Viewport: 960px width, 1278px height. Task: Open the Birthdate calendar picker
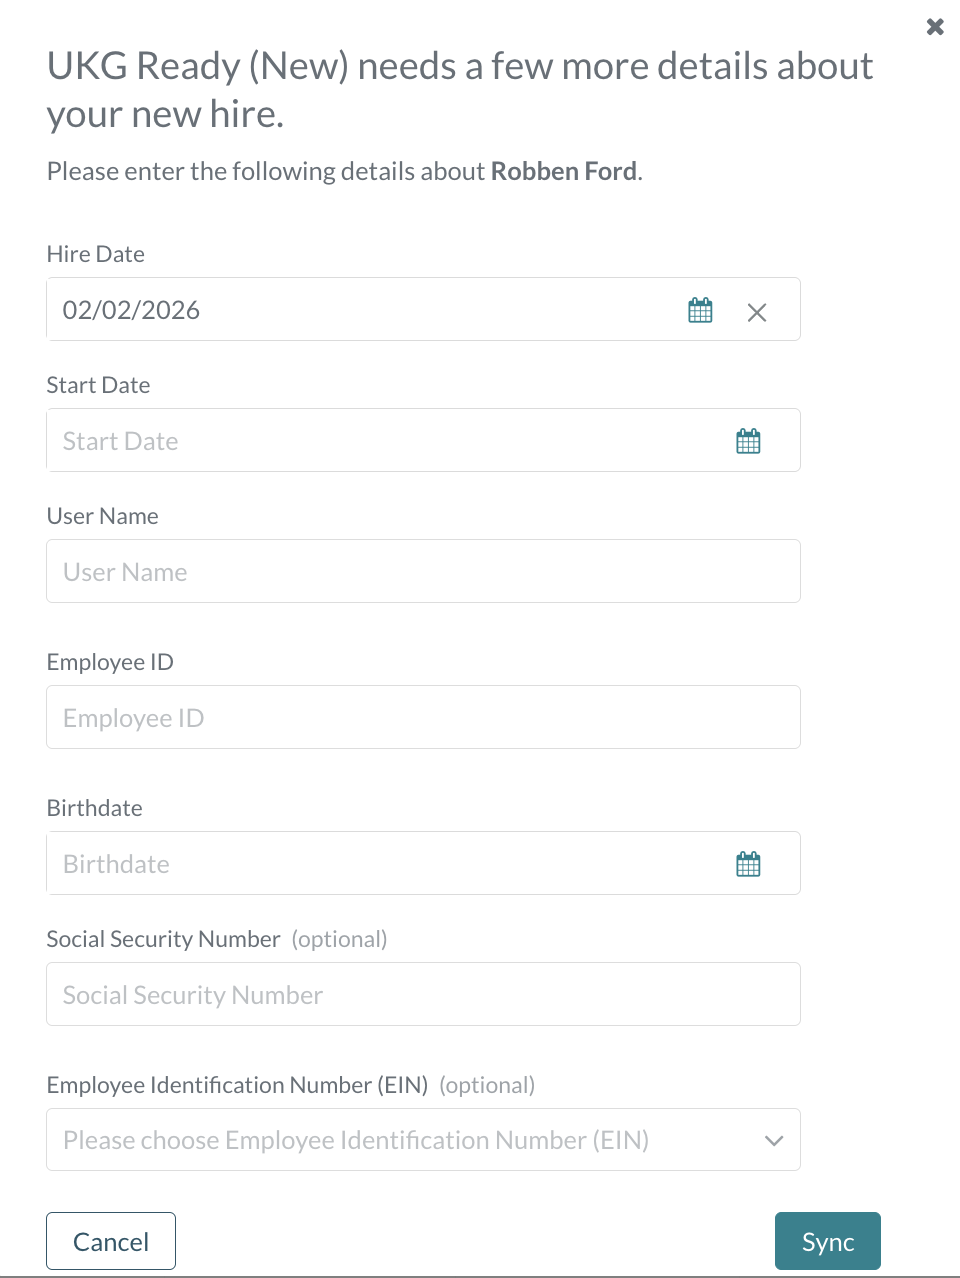point(748,864)
